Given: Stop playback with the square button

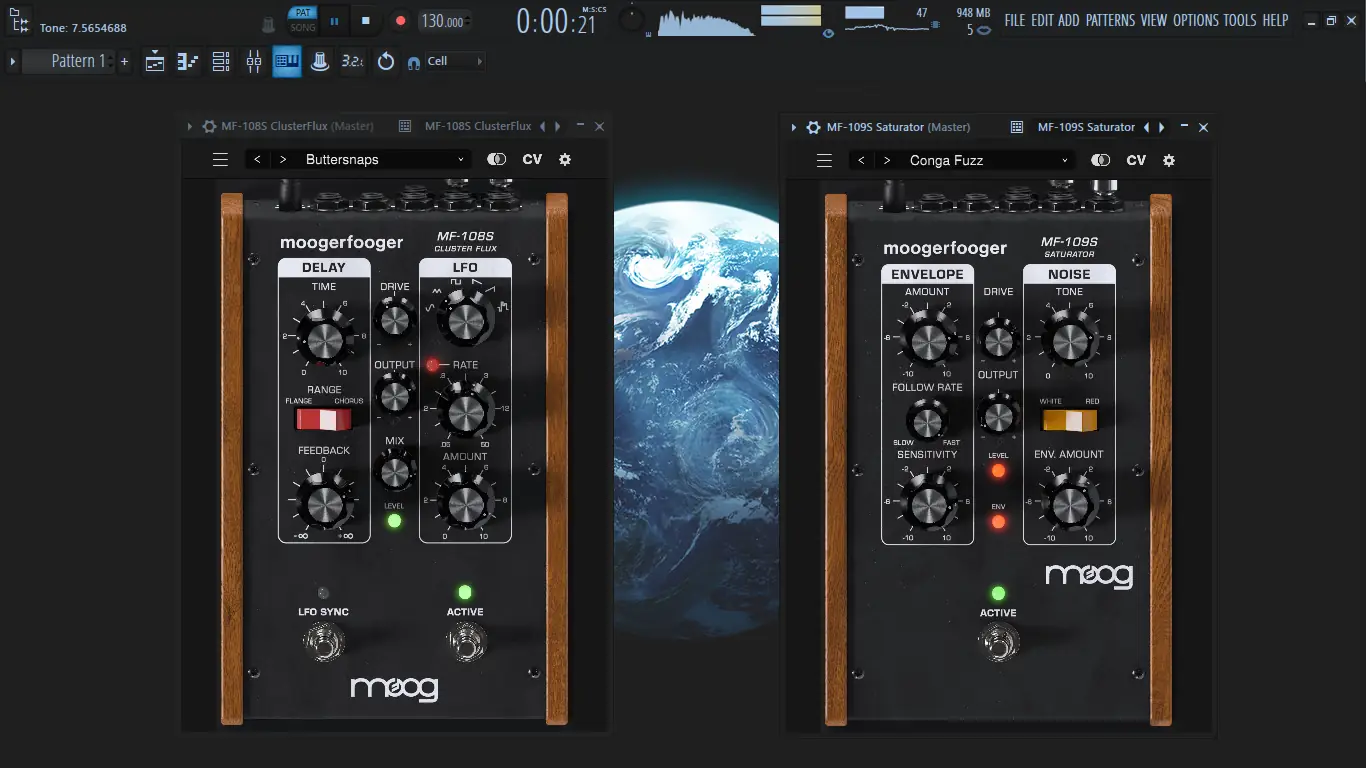Looking at the screenshot, I should [366, 20].
